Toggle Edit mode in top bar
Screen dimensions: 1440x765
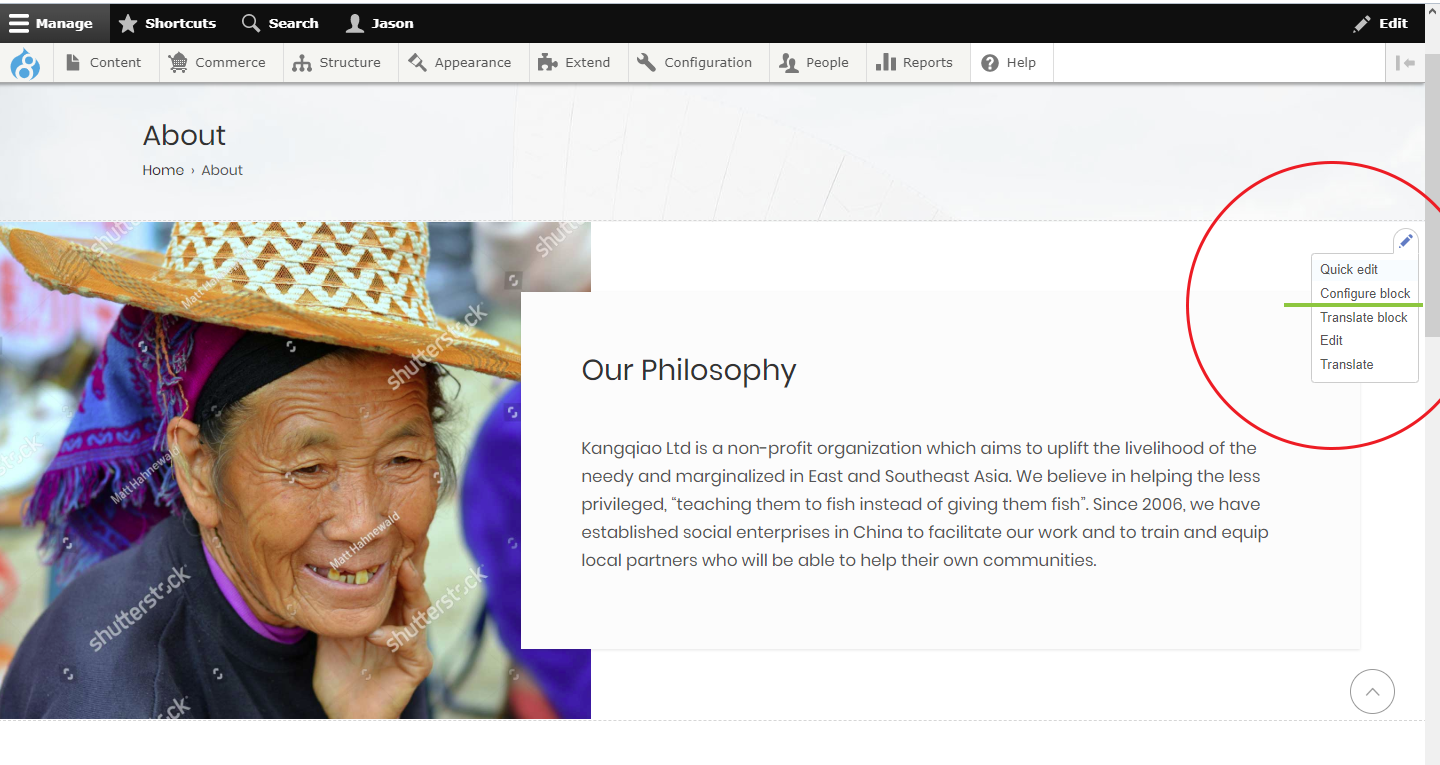click(1381, 23)
